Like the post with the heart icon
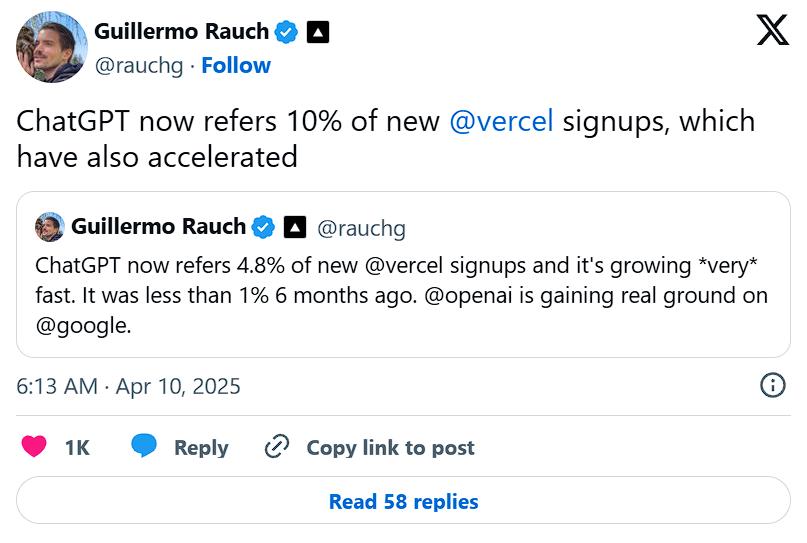This screenshot has width=807, height=543. pyautogui.click(x=34, y=447)
